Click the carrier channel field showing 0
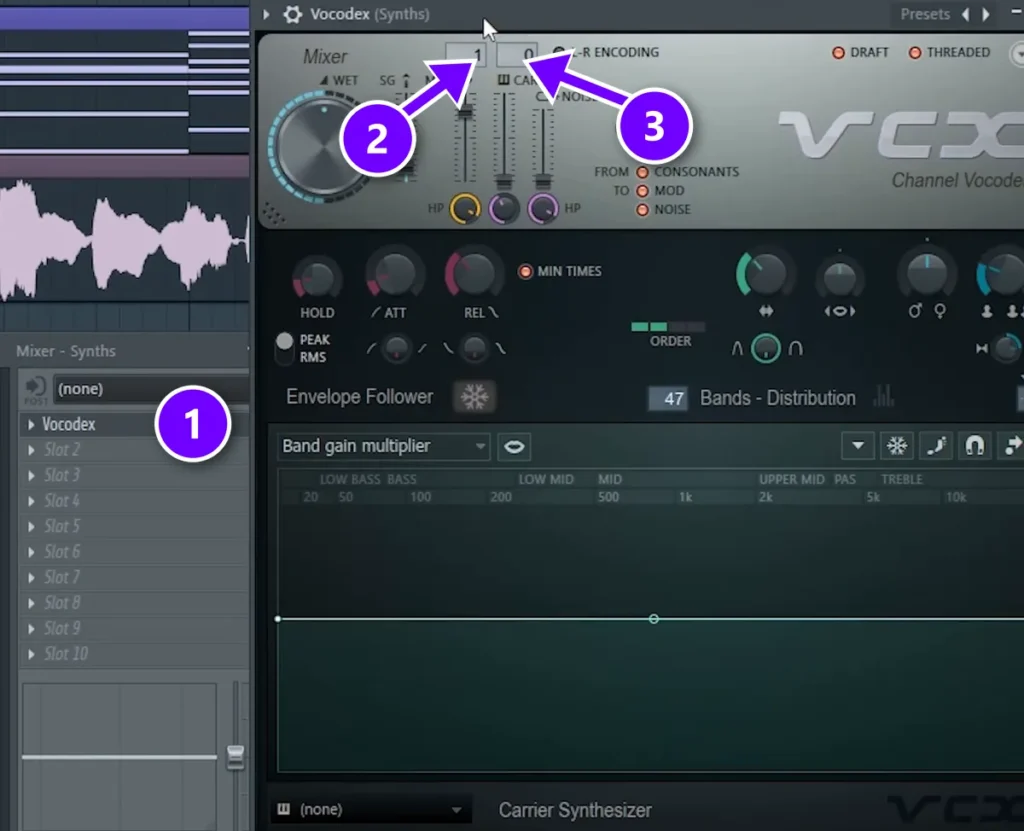Image resolution: width=1024 pixels, height=831 pixels. [517, 55]
